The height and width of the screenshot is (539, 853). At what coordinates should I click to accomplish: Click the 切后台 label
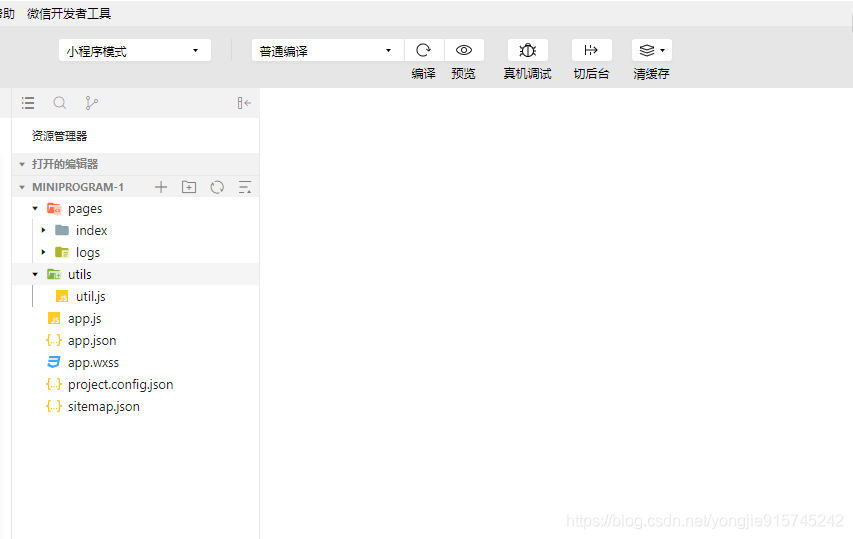591,73
